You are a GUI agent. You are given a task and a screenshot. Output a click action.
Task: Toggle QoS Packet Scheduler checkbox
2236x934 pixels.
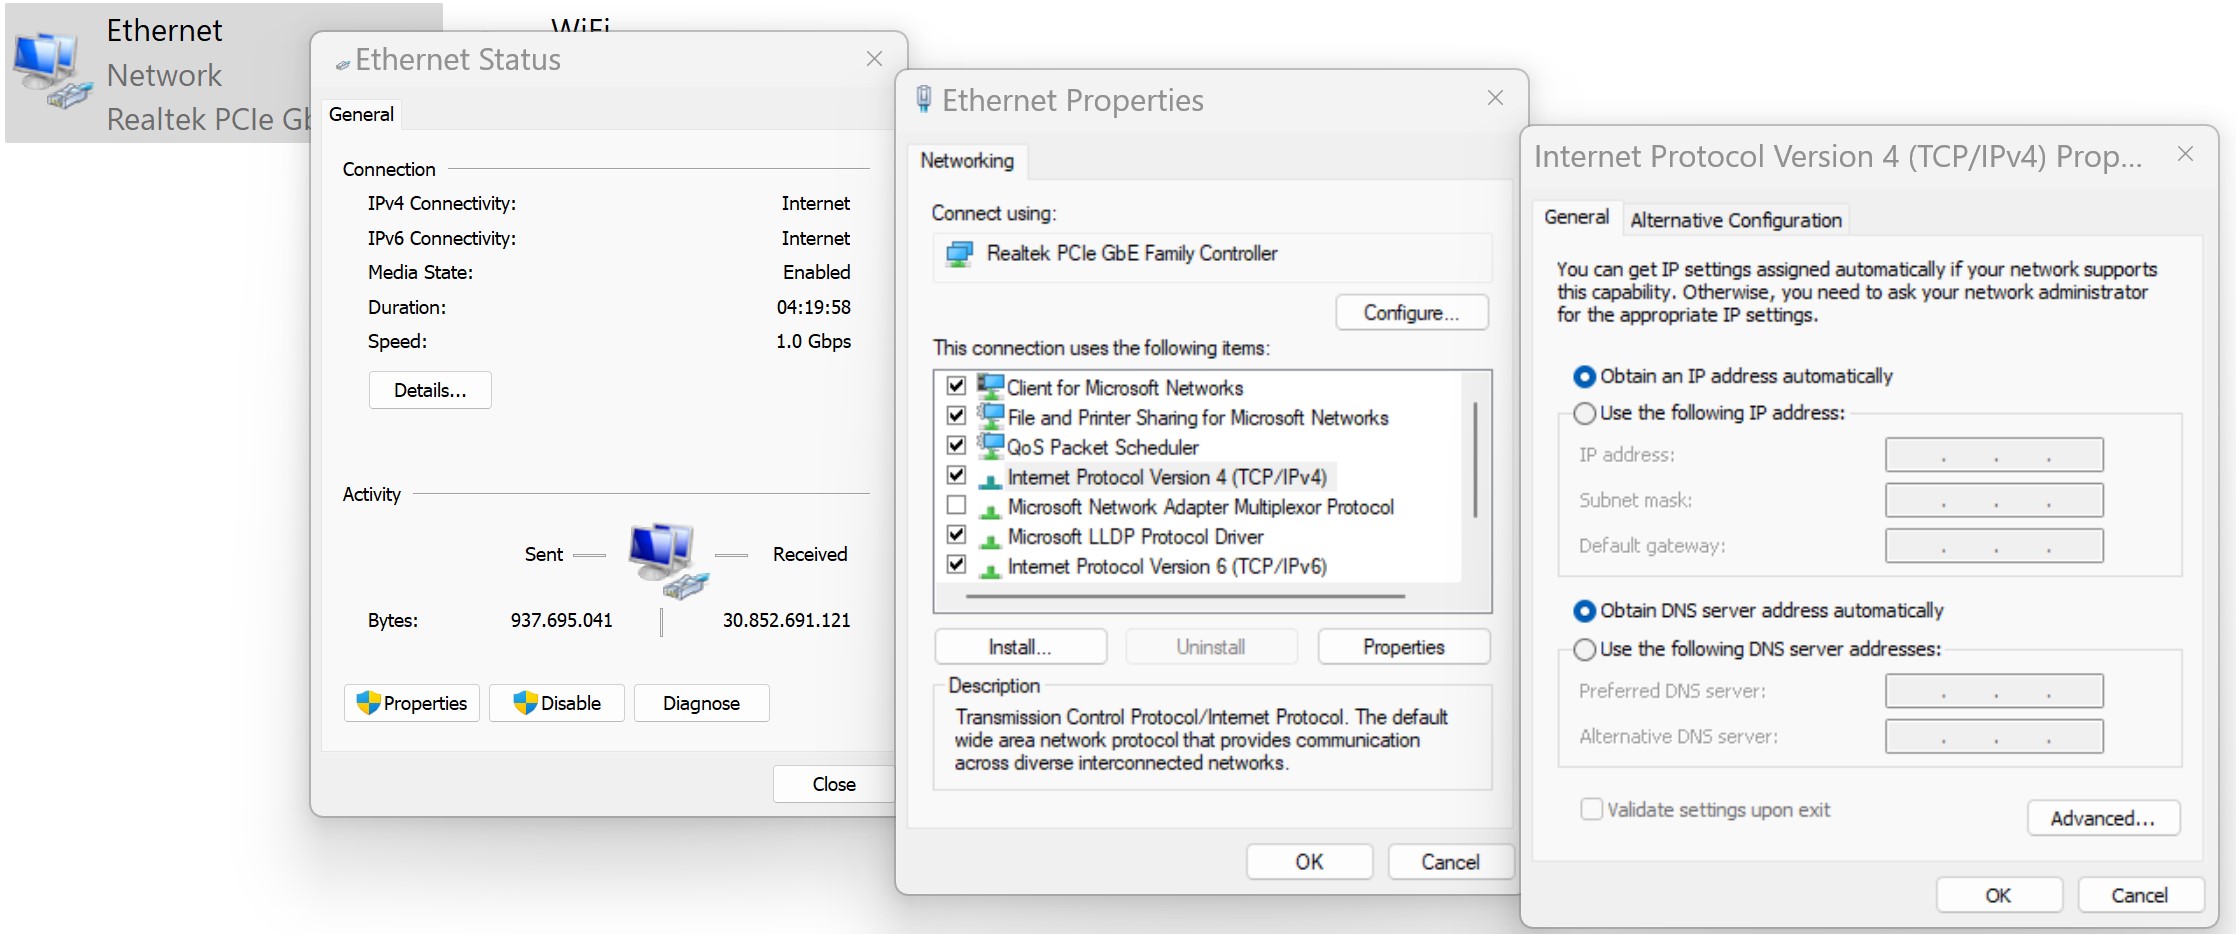click(x=956, y=445)
